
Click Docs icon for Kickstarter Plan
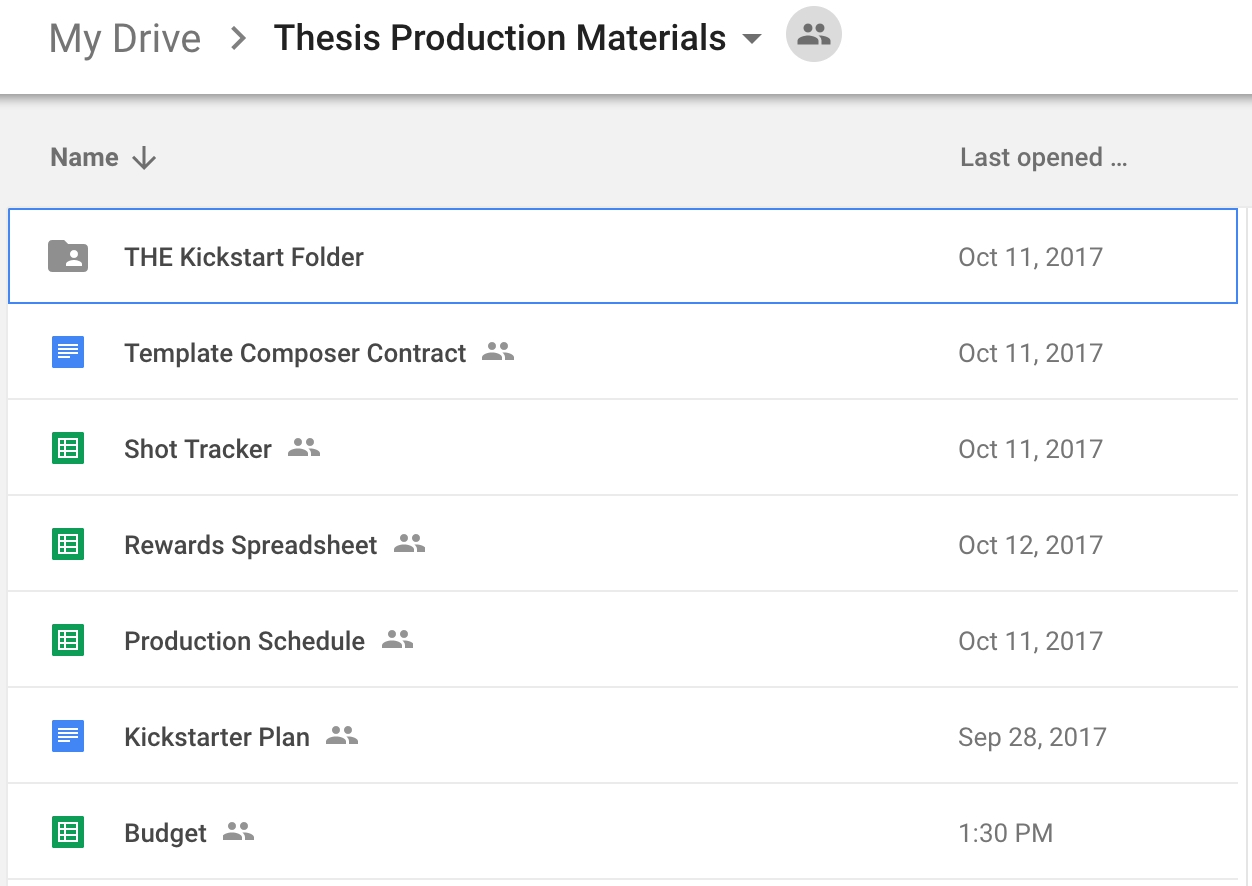pyautogui.click(x=68, y=736)
